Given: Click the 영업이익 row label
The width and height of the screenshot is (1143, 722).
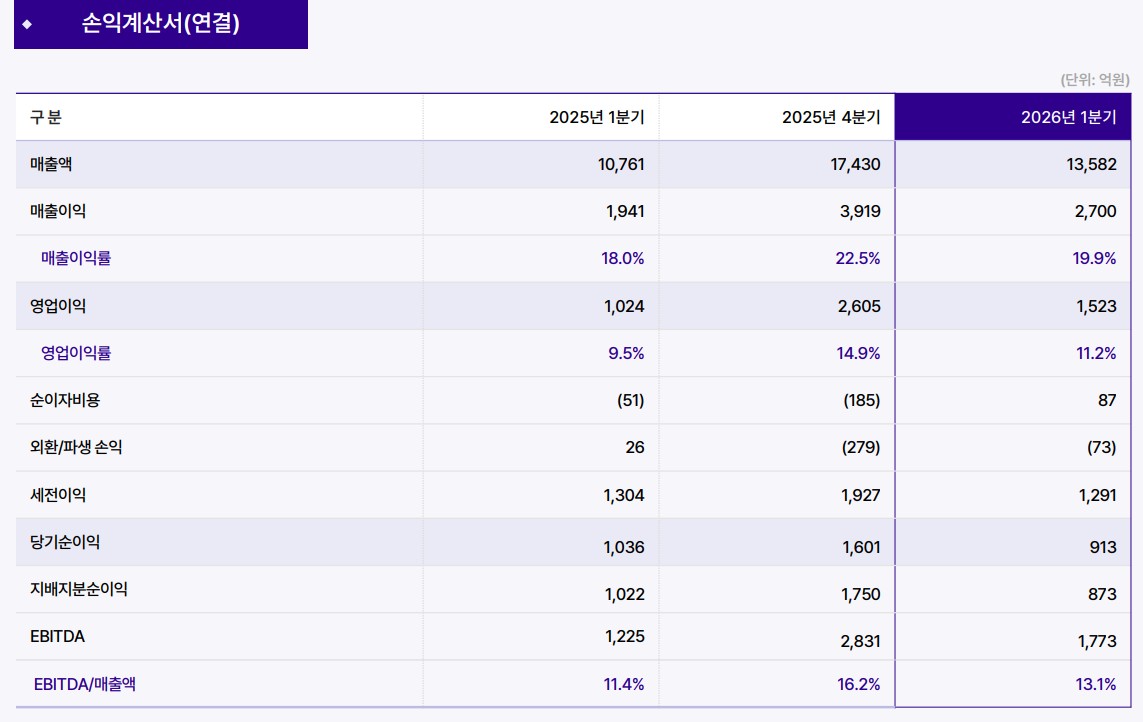Looking at the screenshot, I should click(x=58, y=306).
